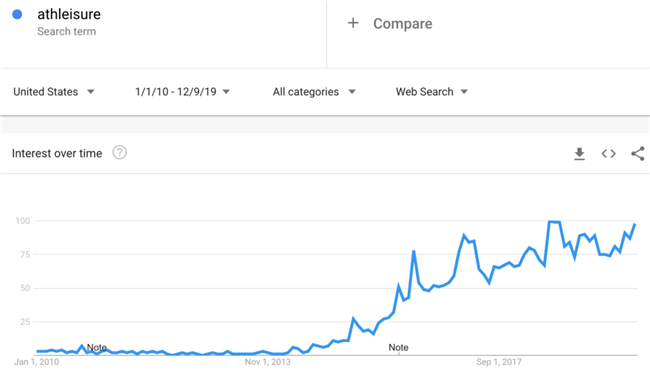The width and height of the screenshot is (650, 373).
Task: Click the blue dot next to athleisure
Action: (x=17, y=15)
